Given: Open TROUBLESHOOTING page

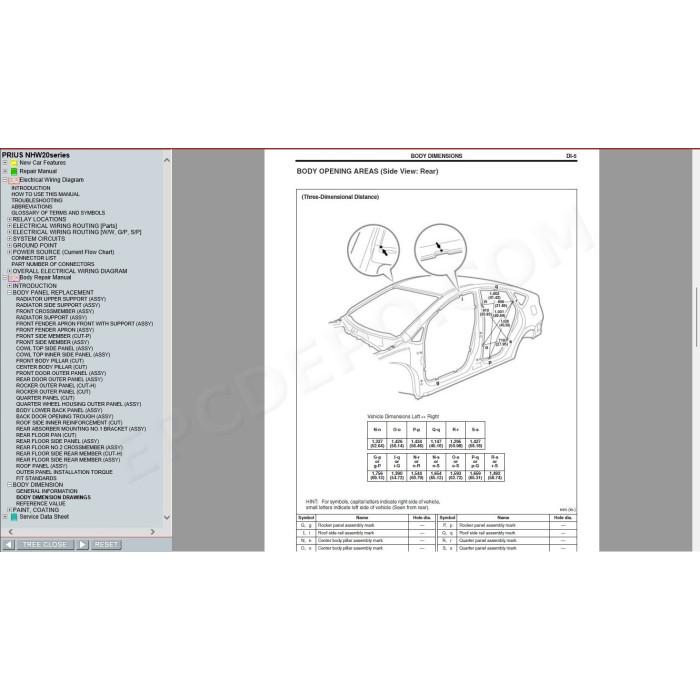Looking at the screenshot, I should (37, 200).
